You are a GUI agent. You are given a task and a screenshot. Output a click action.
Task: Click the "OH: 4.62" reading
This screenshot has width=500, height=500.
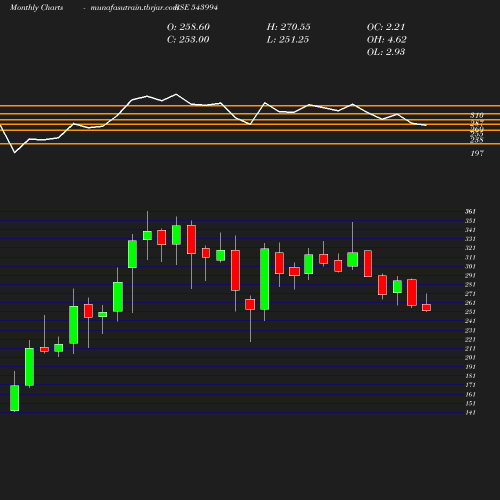pos(387,40)
